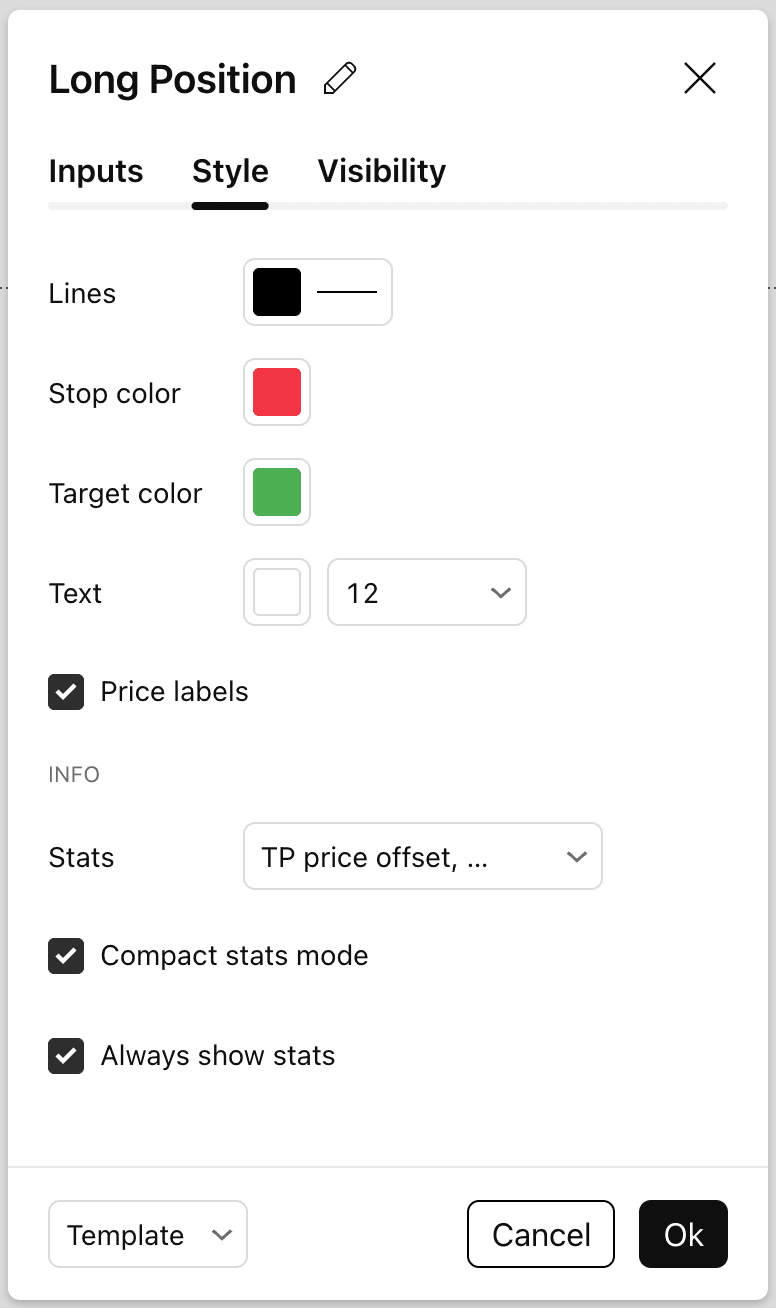This screenshot has width=776, height=1308.
Task: Click the pencil icon to rename Long Position
Action: (340, 77)
